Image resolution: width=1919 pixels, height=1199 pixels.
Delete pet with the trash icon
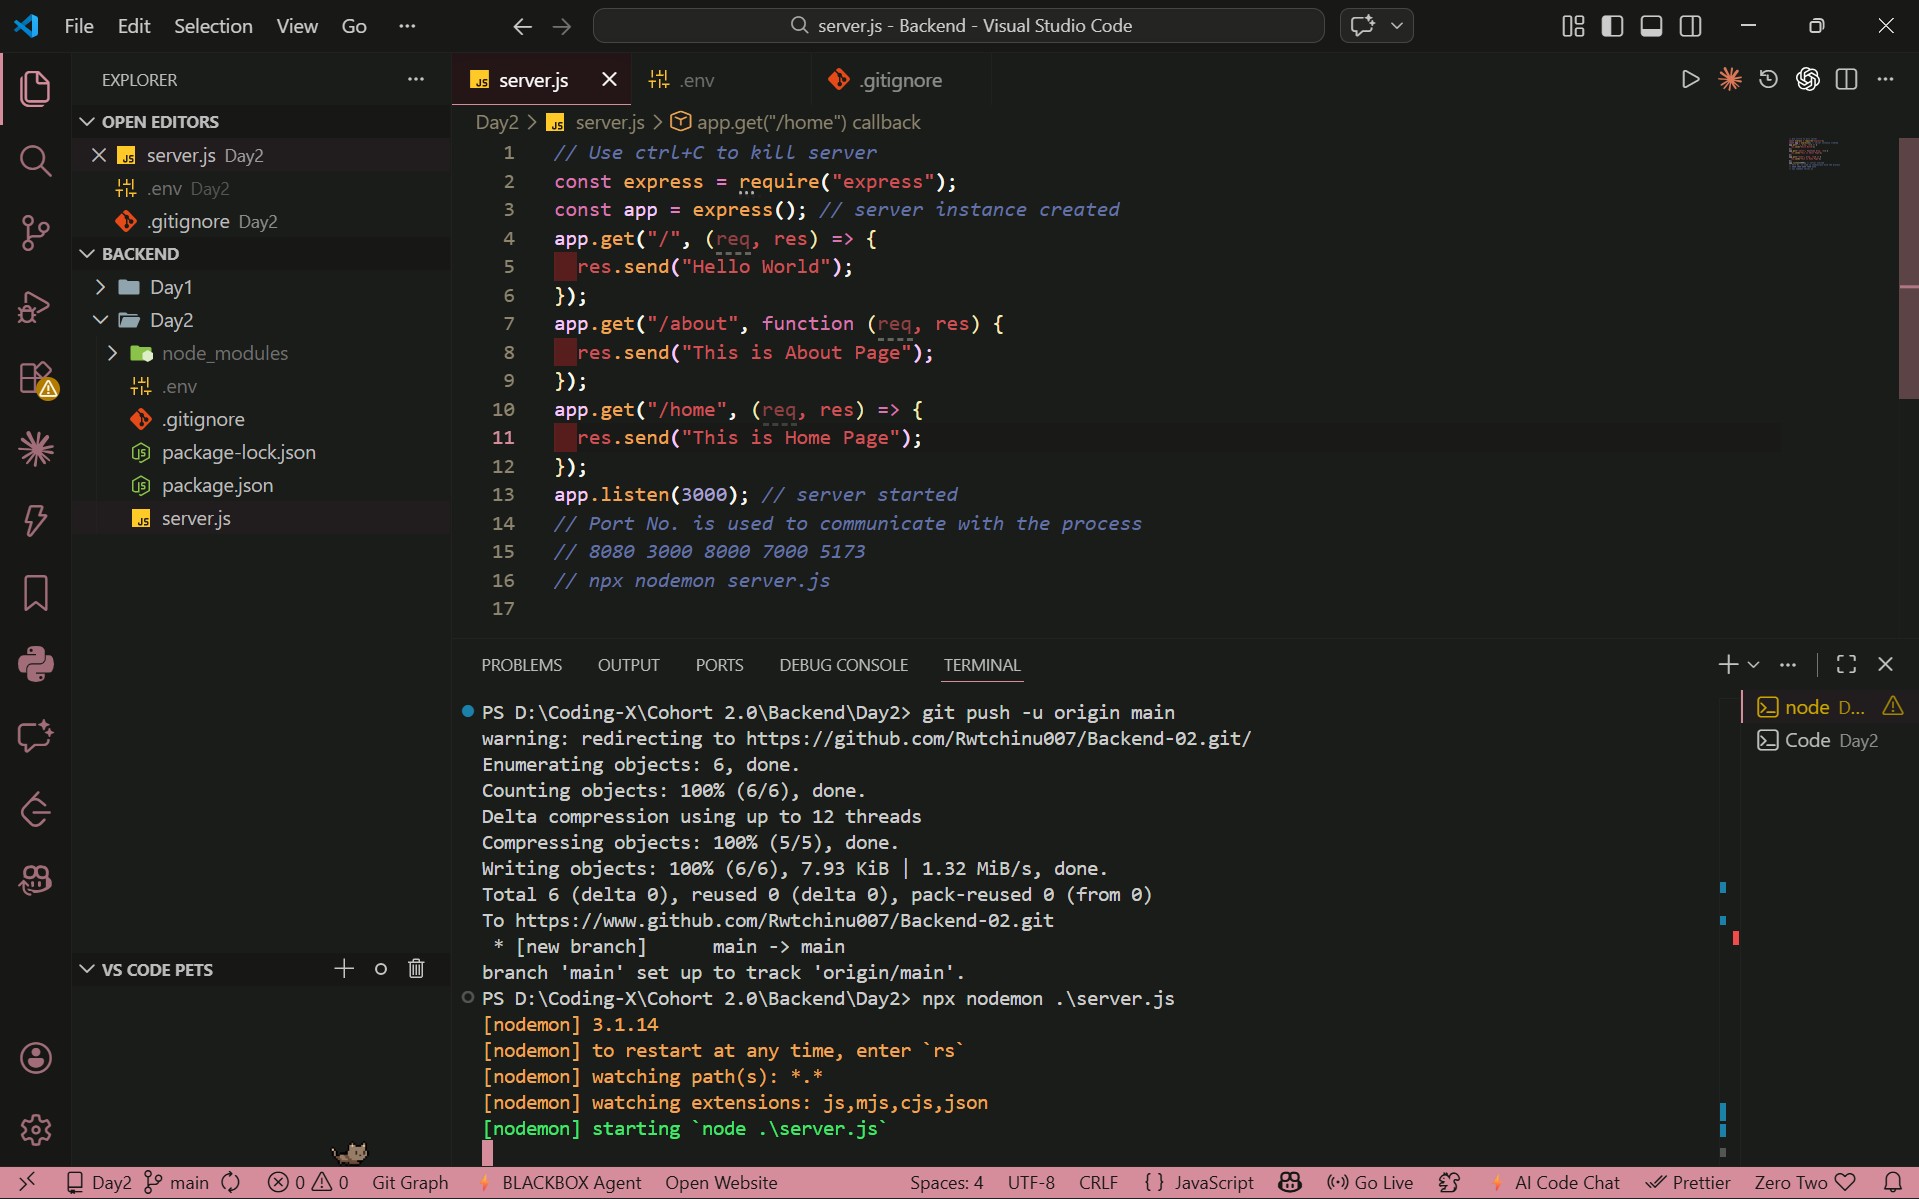(x=416, y=969)
